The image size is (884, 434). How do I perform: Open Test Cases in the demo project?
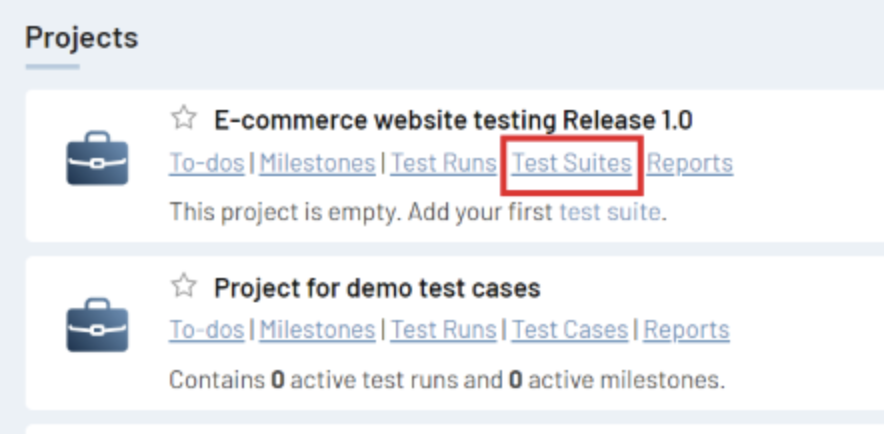[570, 329]
